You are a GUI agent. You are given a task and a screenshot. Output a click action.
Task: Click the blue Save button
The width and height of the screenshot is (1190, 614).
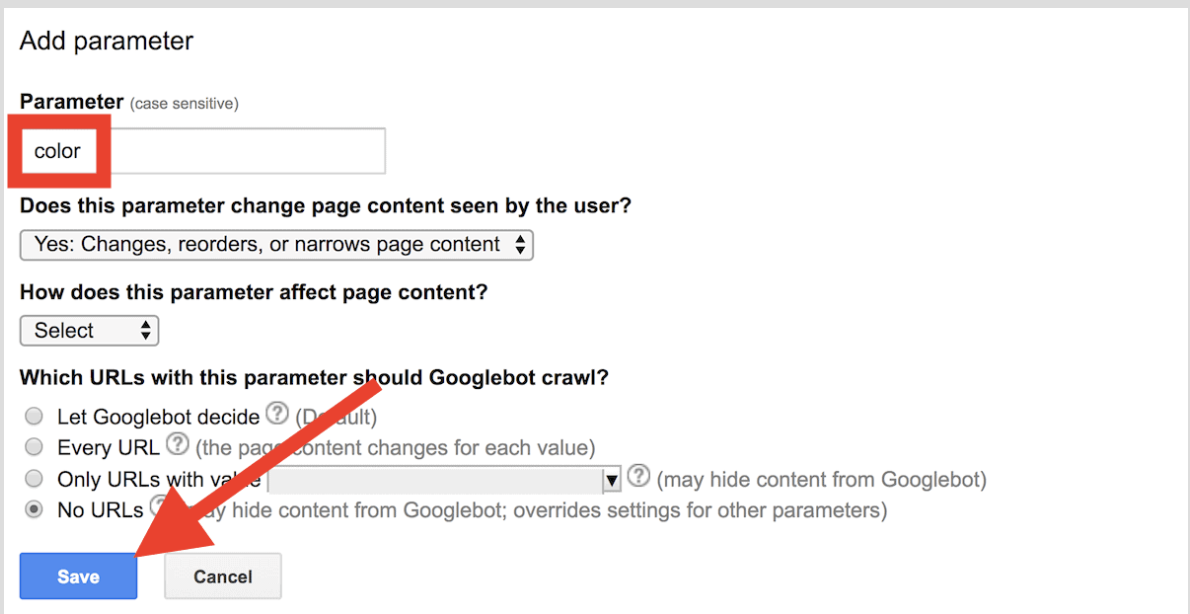(x=79, y=576)
